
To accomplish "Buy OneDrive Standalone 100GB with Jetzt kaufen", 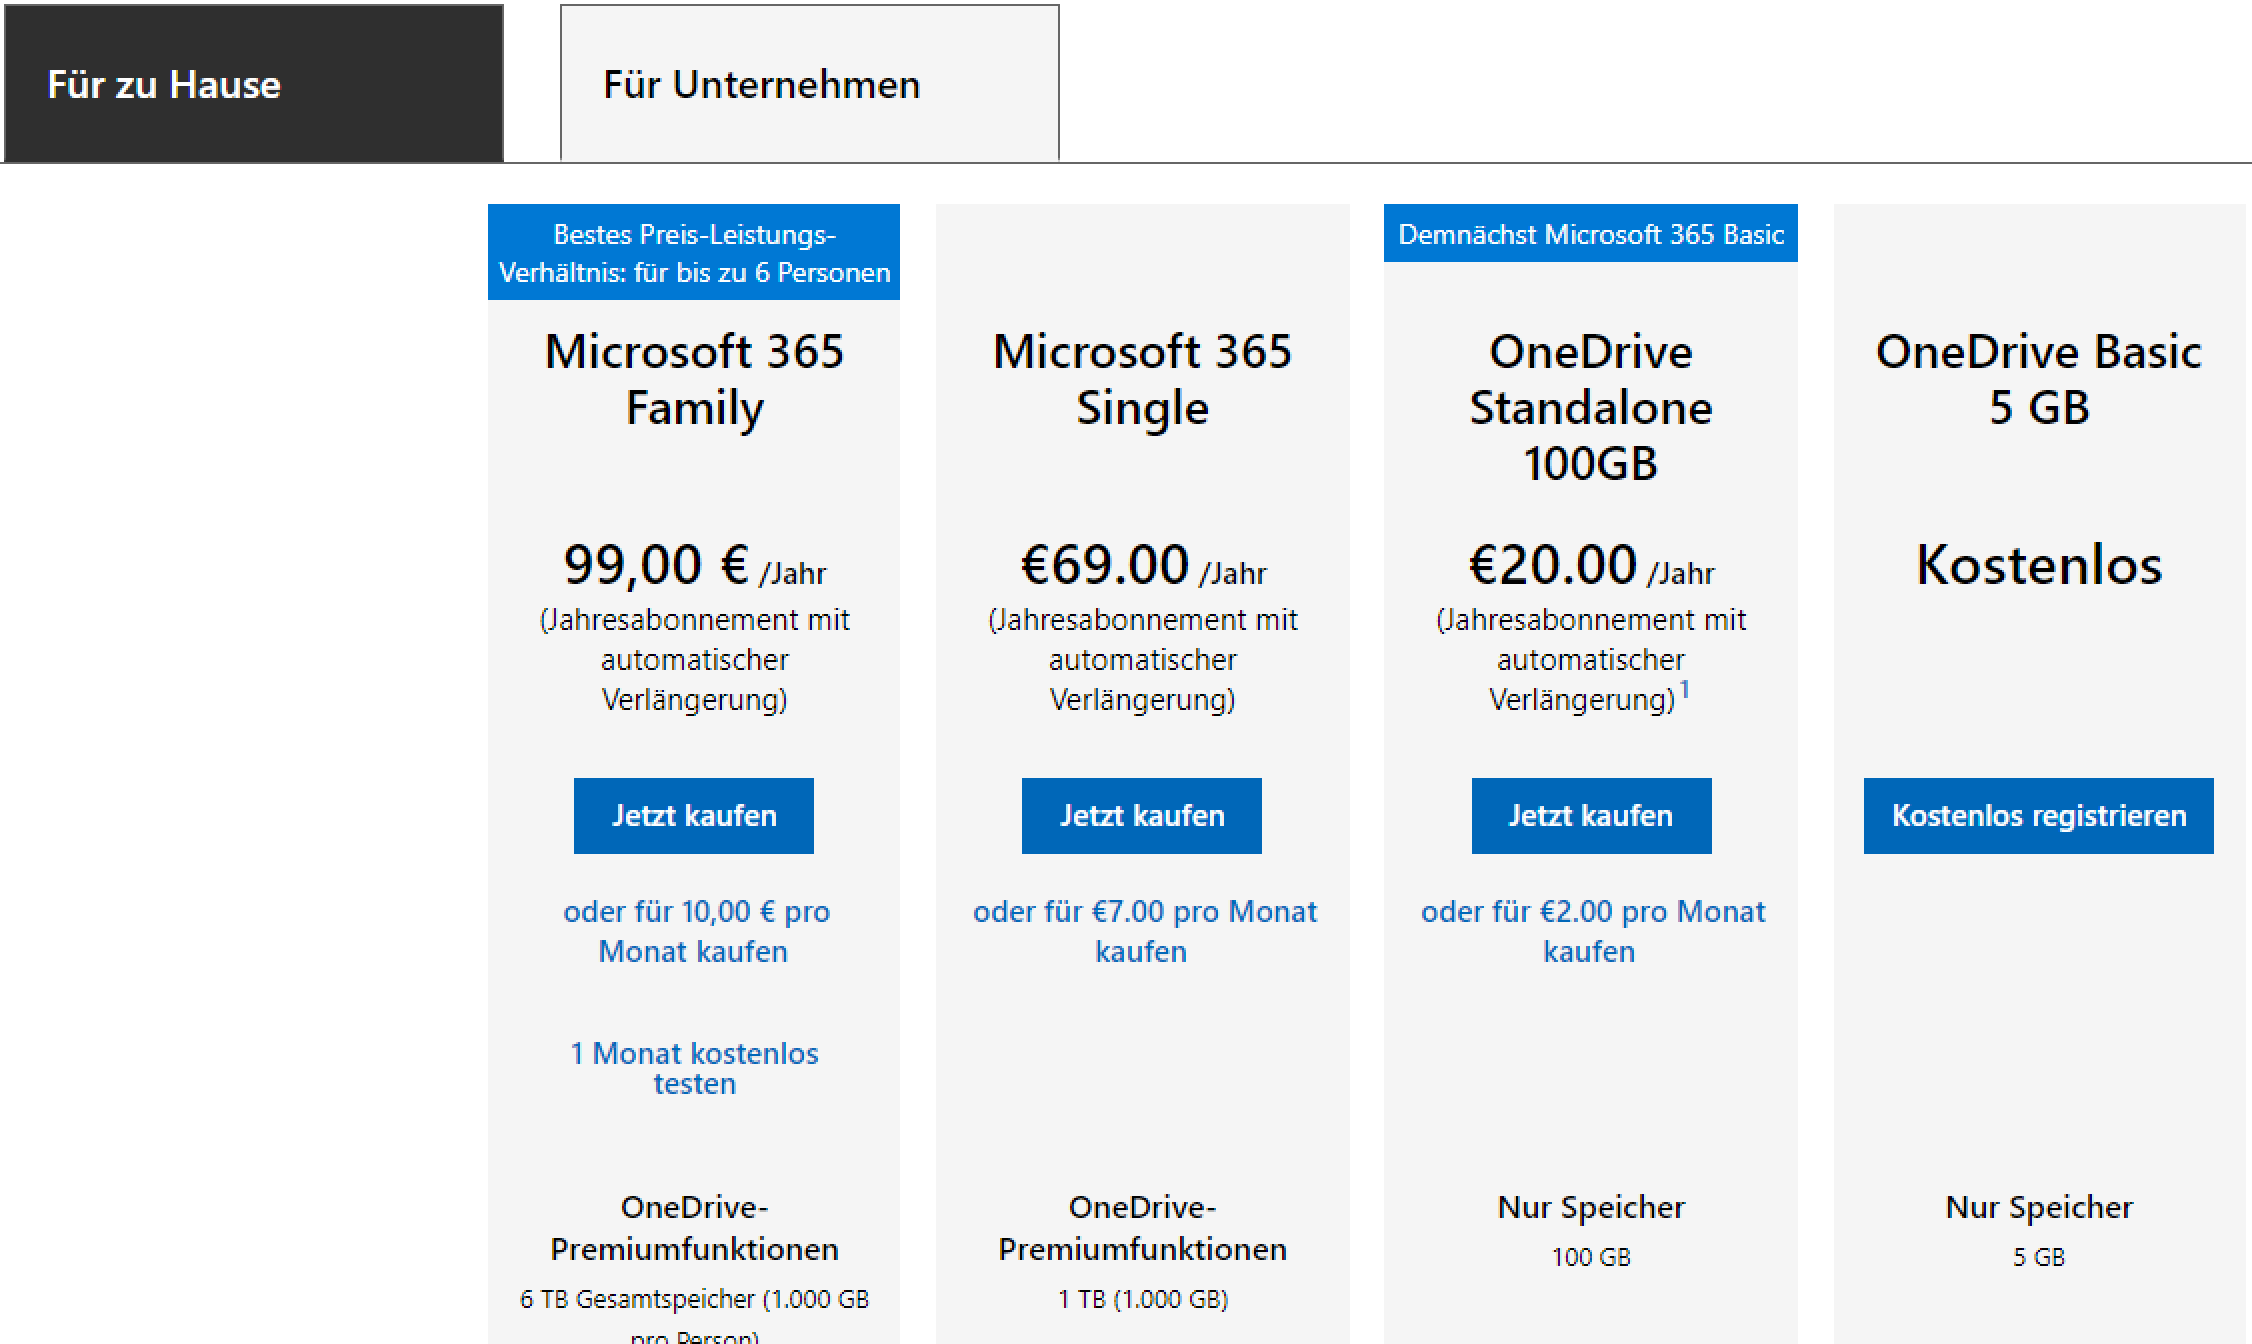I will pyautogui.click(x=1590, y=816).
